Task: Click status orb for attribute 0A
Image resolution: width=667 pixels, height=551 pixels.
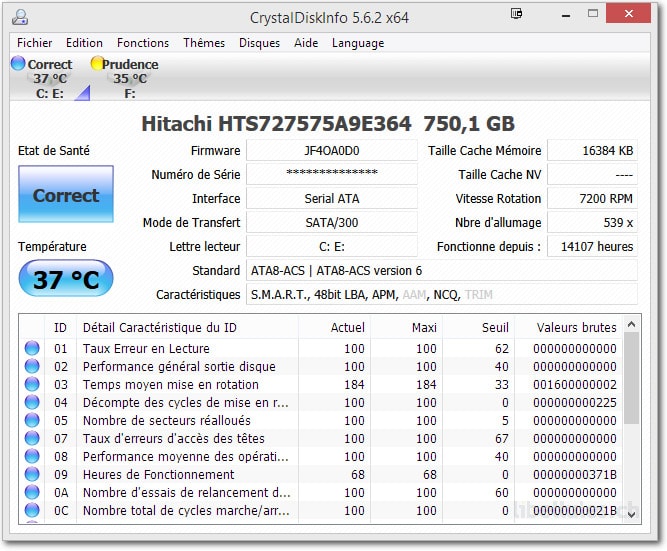Action: tap(32, 492)
